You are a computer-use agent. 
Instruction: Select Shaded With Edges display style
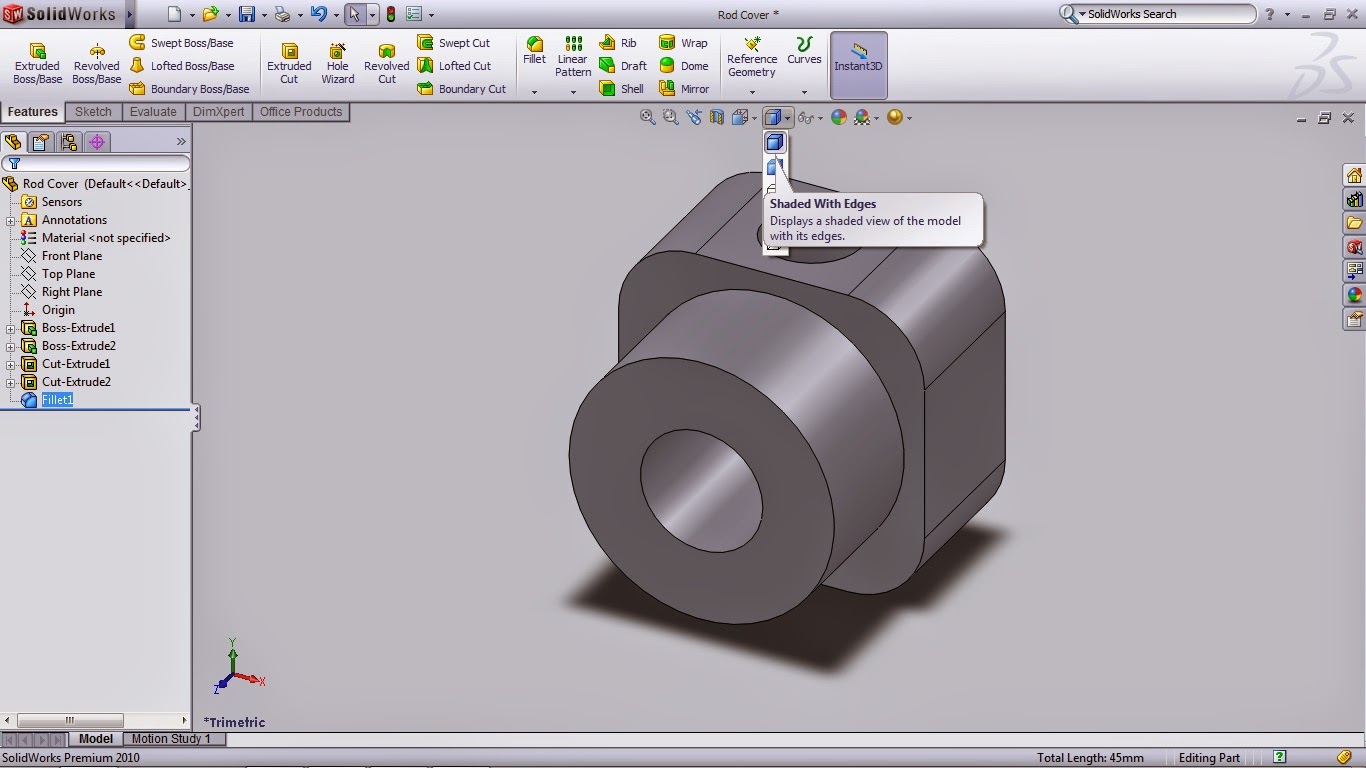774,142
